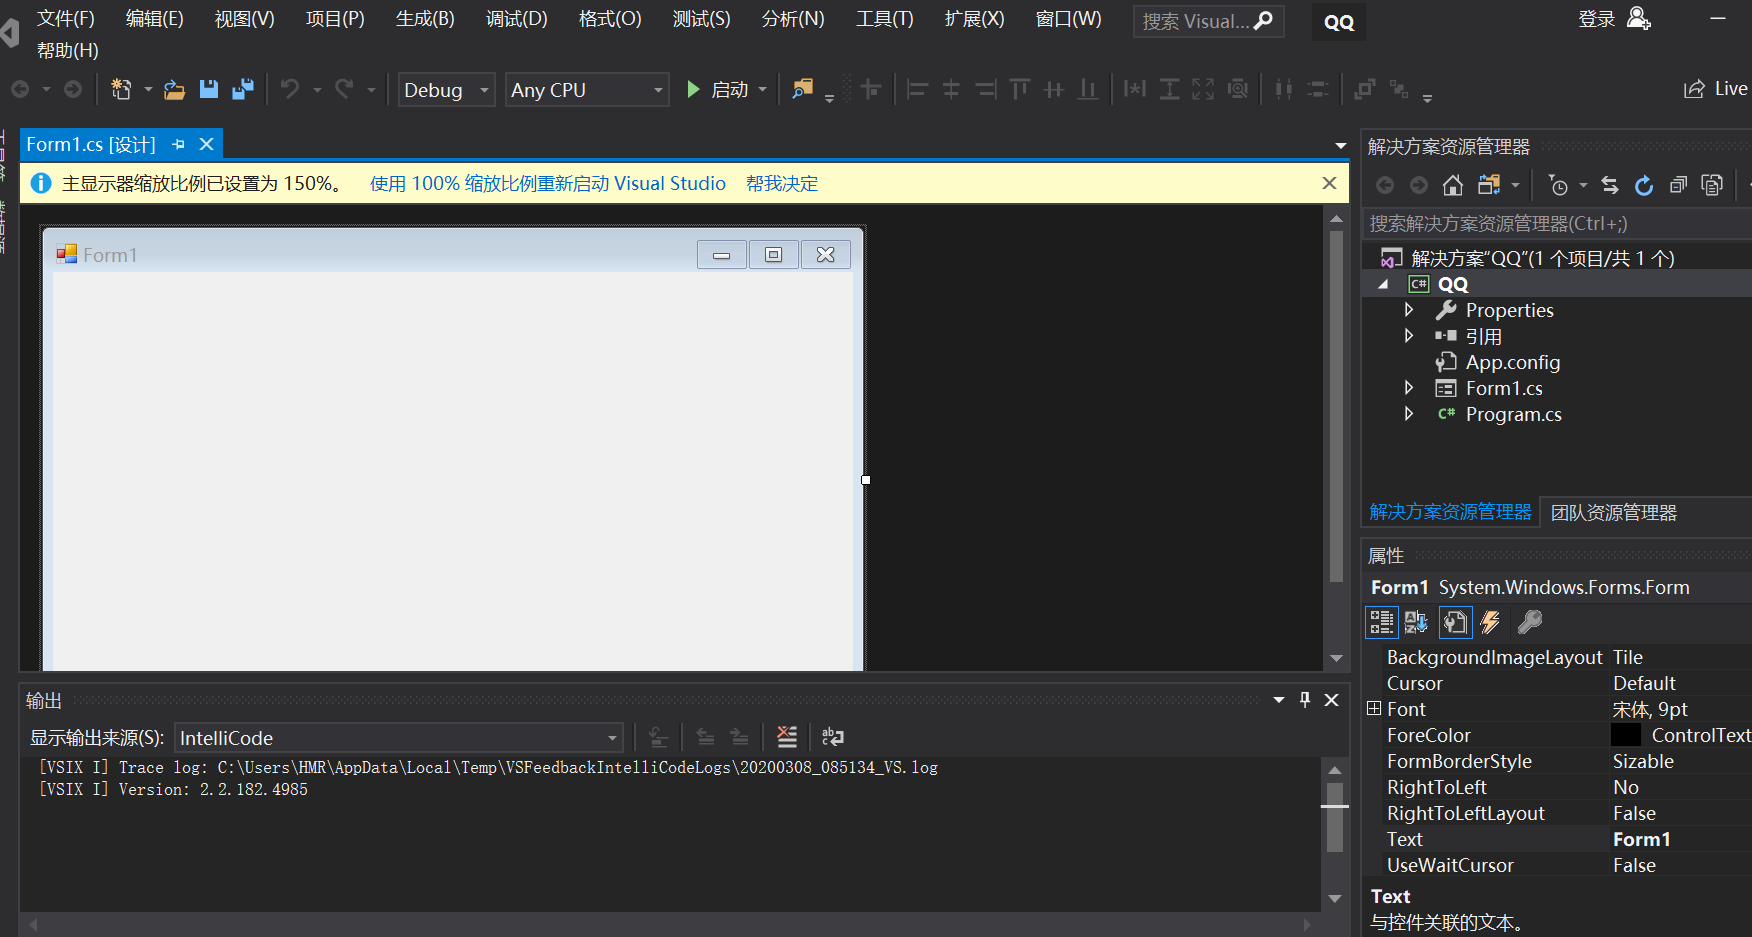Clear all output in the Output window
The image size is (1752, 937).
(x=788, y=737)
